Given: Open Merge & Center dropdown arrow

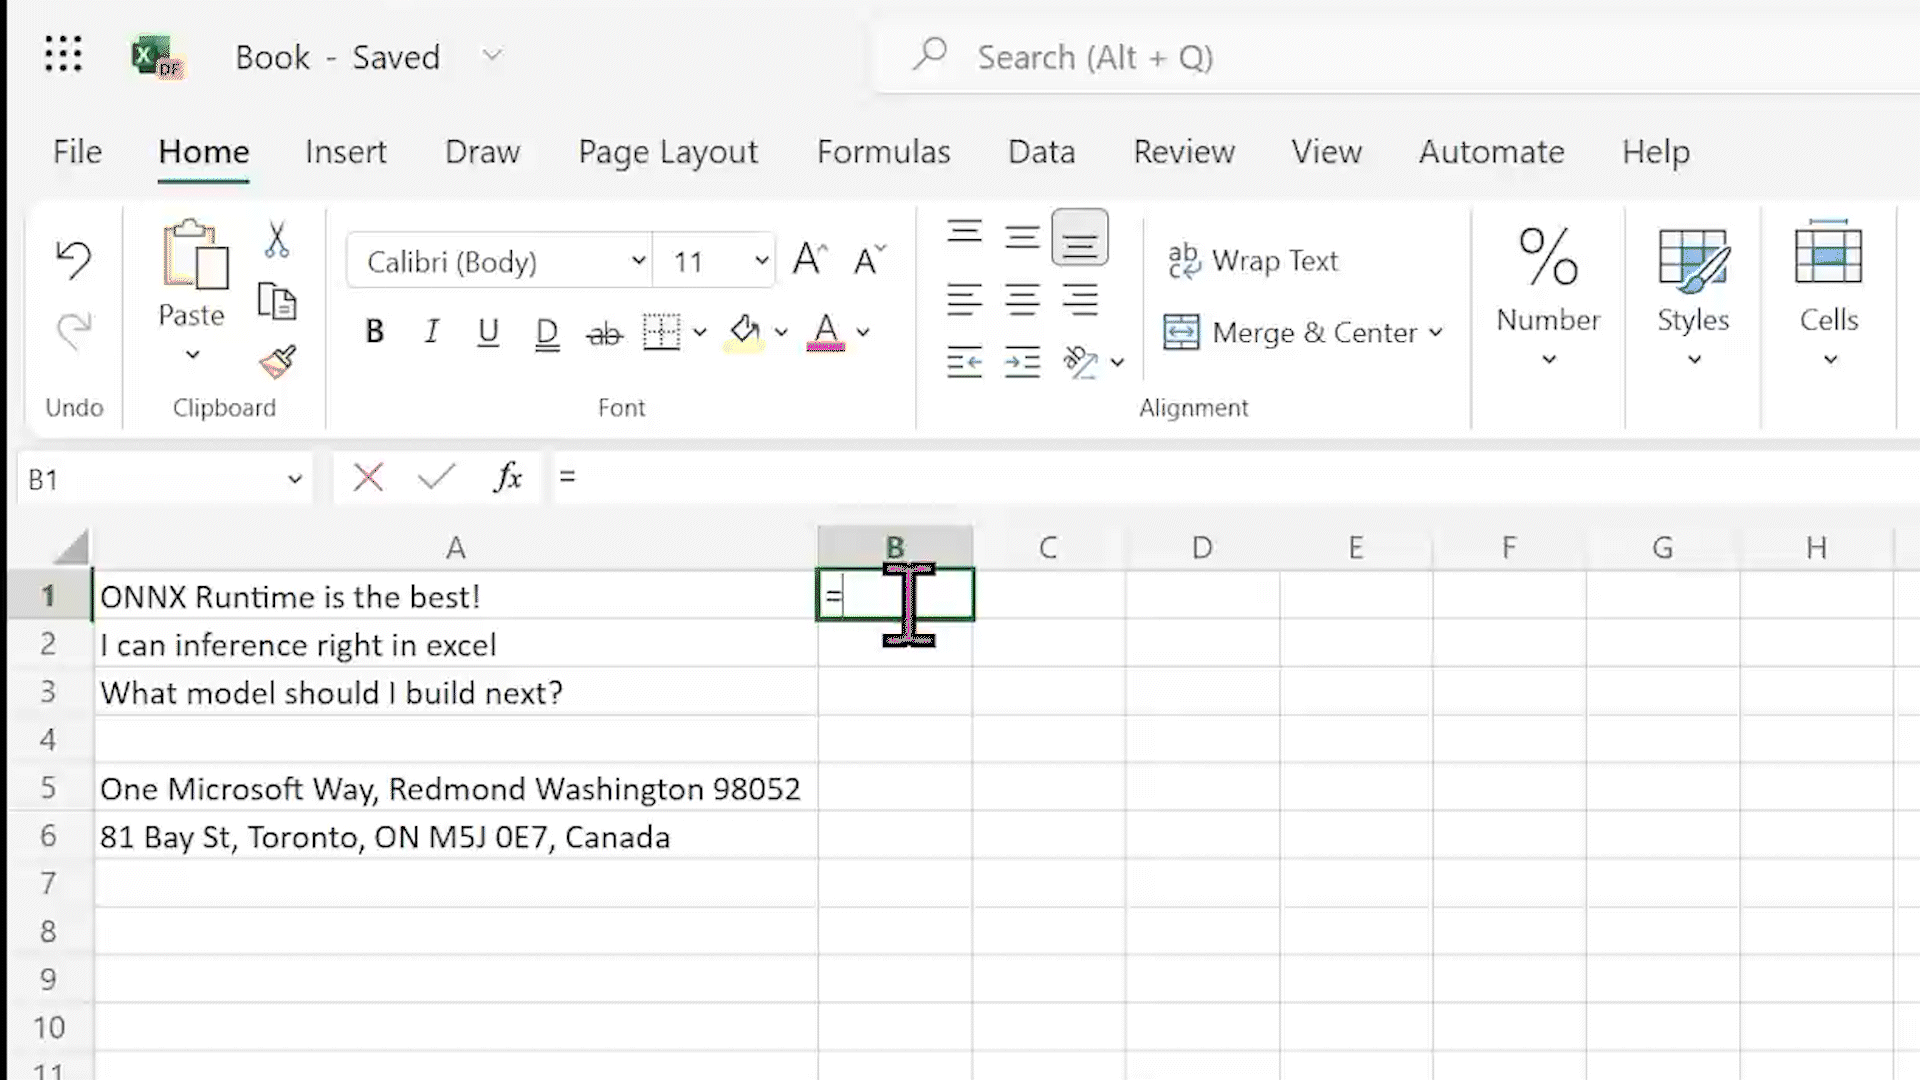Looking at the screenshot, I should 1436,332.
